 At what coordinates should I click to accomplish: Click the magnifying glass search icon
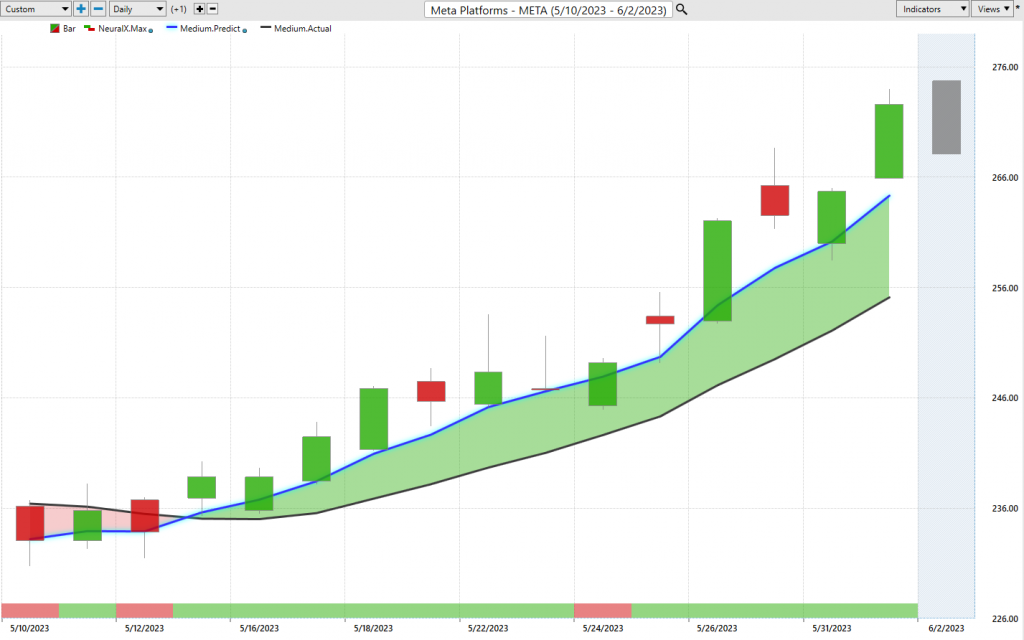point(681,9)
